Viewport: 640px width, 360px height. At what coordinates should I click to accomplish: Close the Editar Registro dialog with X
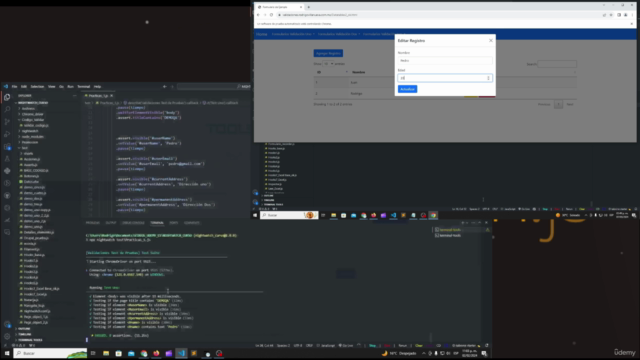pyautogui.click(x=491, y=40)
